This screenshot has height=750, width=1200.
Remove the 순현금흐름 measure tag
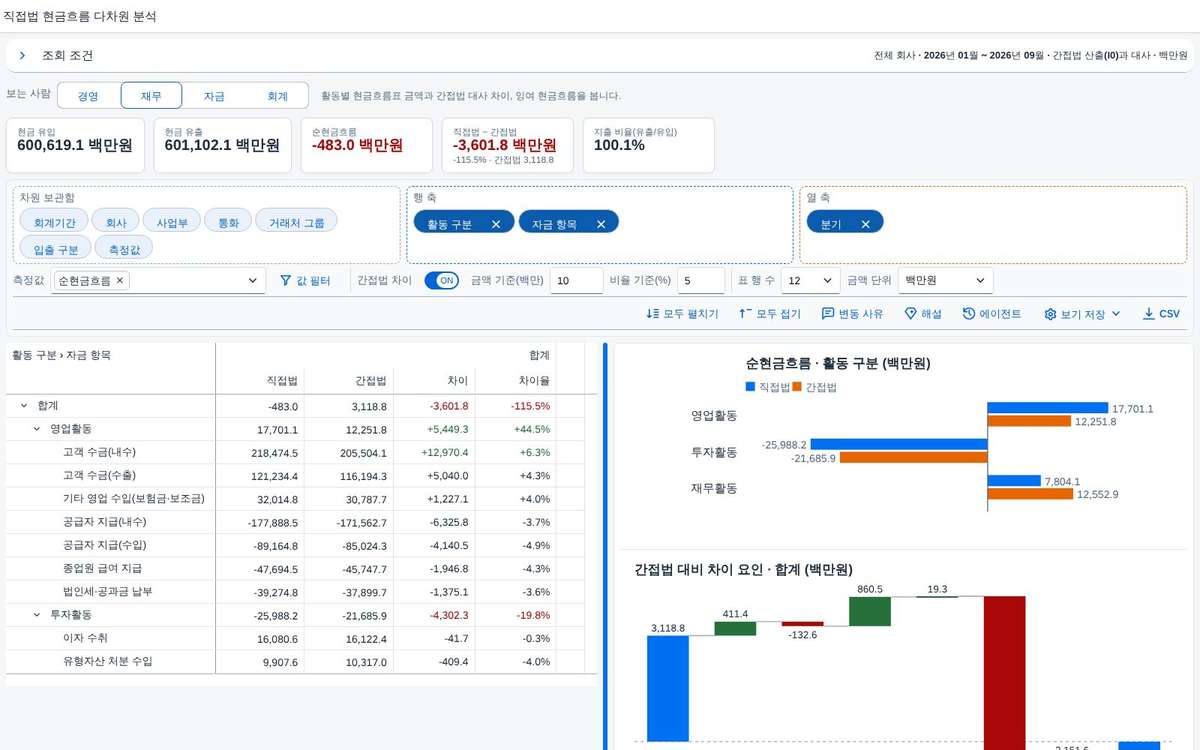120,281
